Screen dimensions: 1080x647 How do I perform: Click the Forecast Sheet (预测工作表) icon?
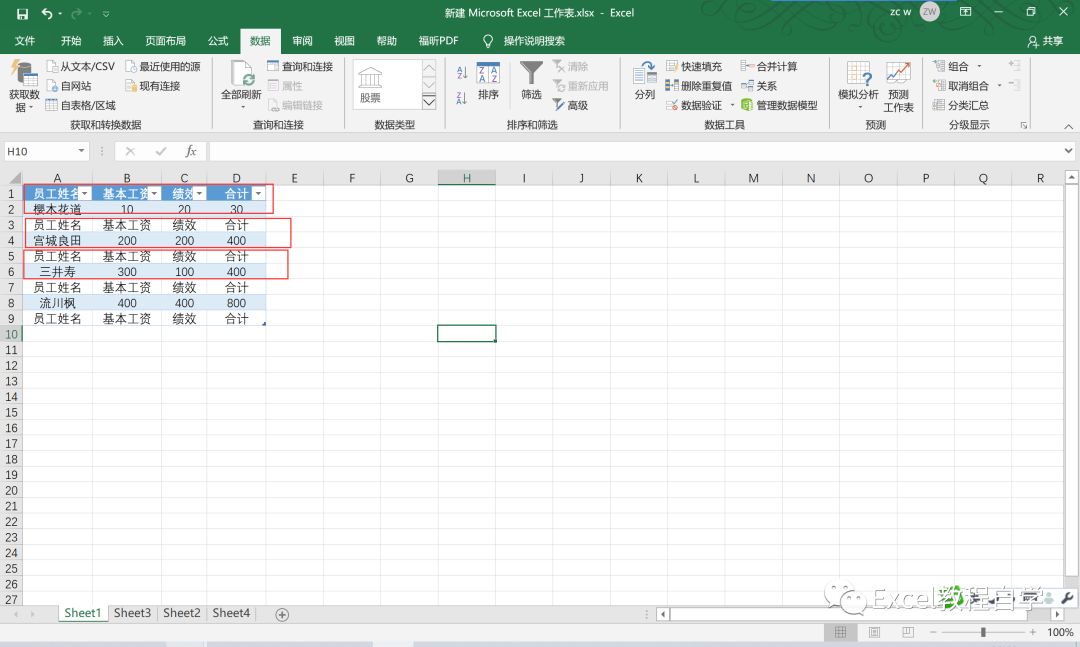pyautogui.click(x=898, y=75)
